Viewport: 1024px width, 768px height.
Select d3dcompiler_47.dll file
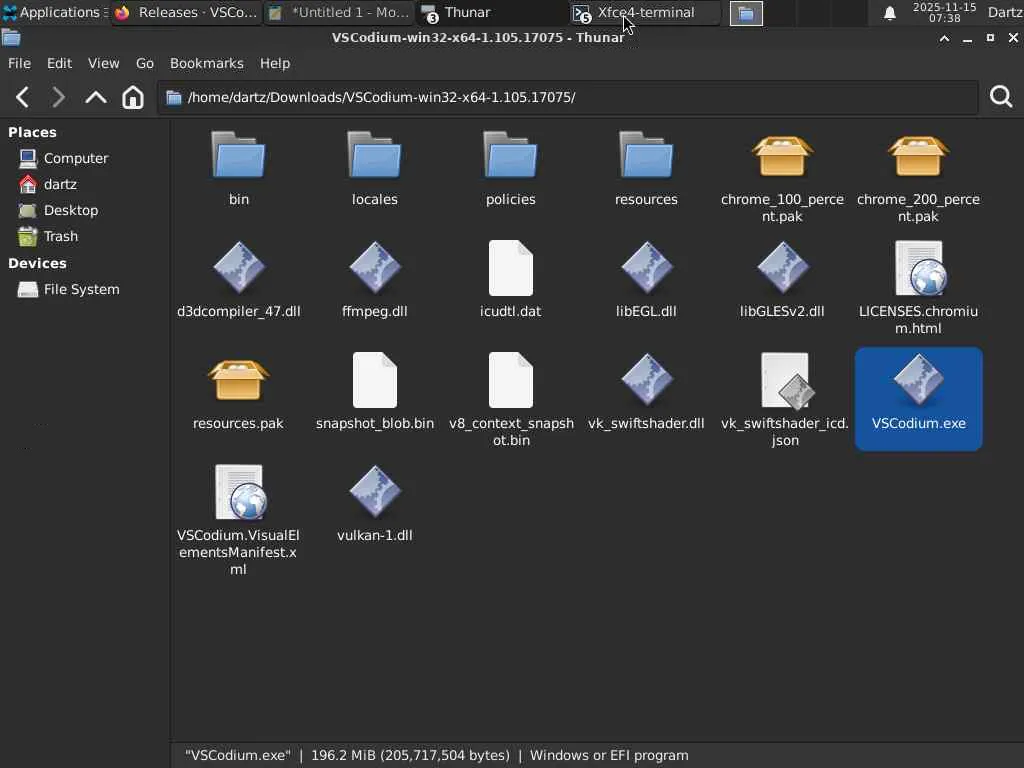(x=238, y=280)
